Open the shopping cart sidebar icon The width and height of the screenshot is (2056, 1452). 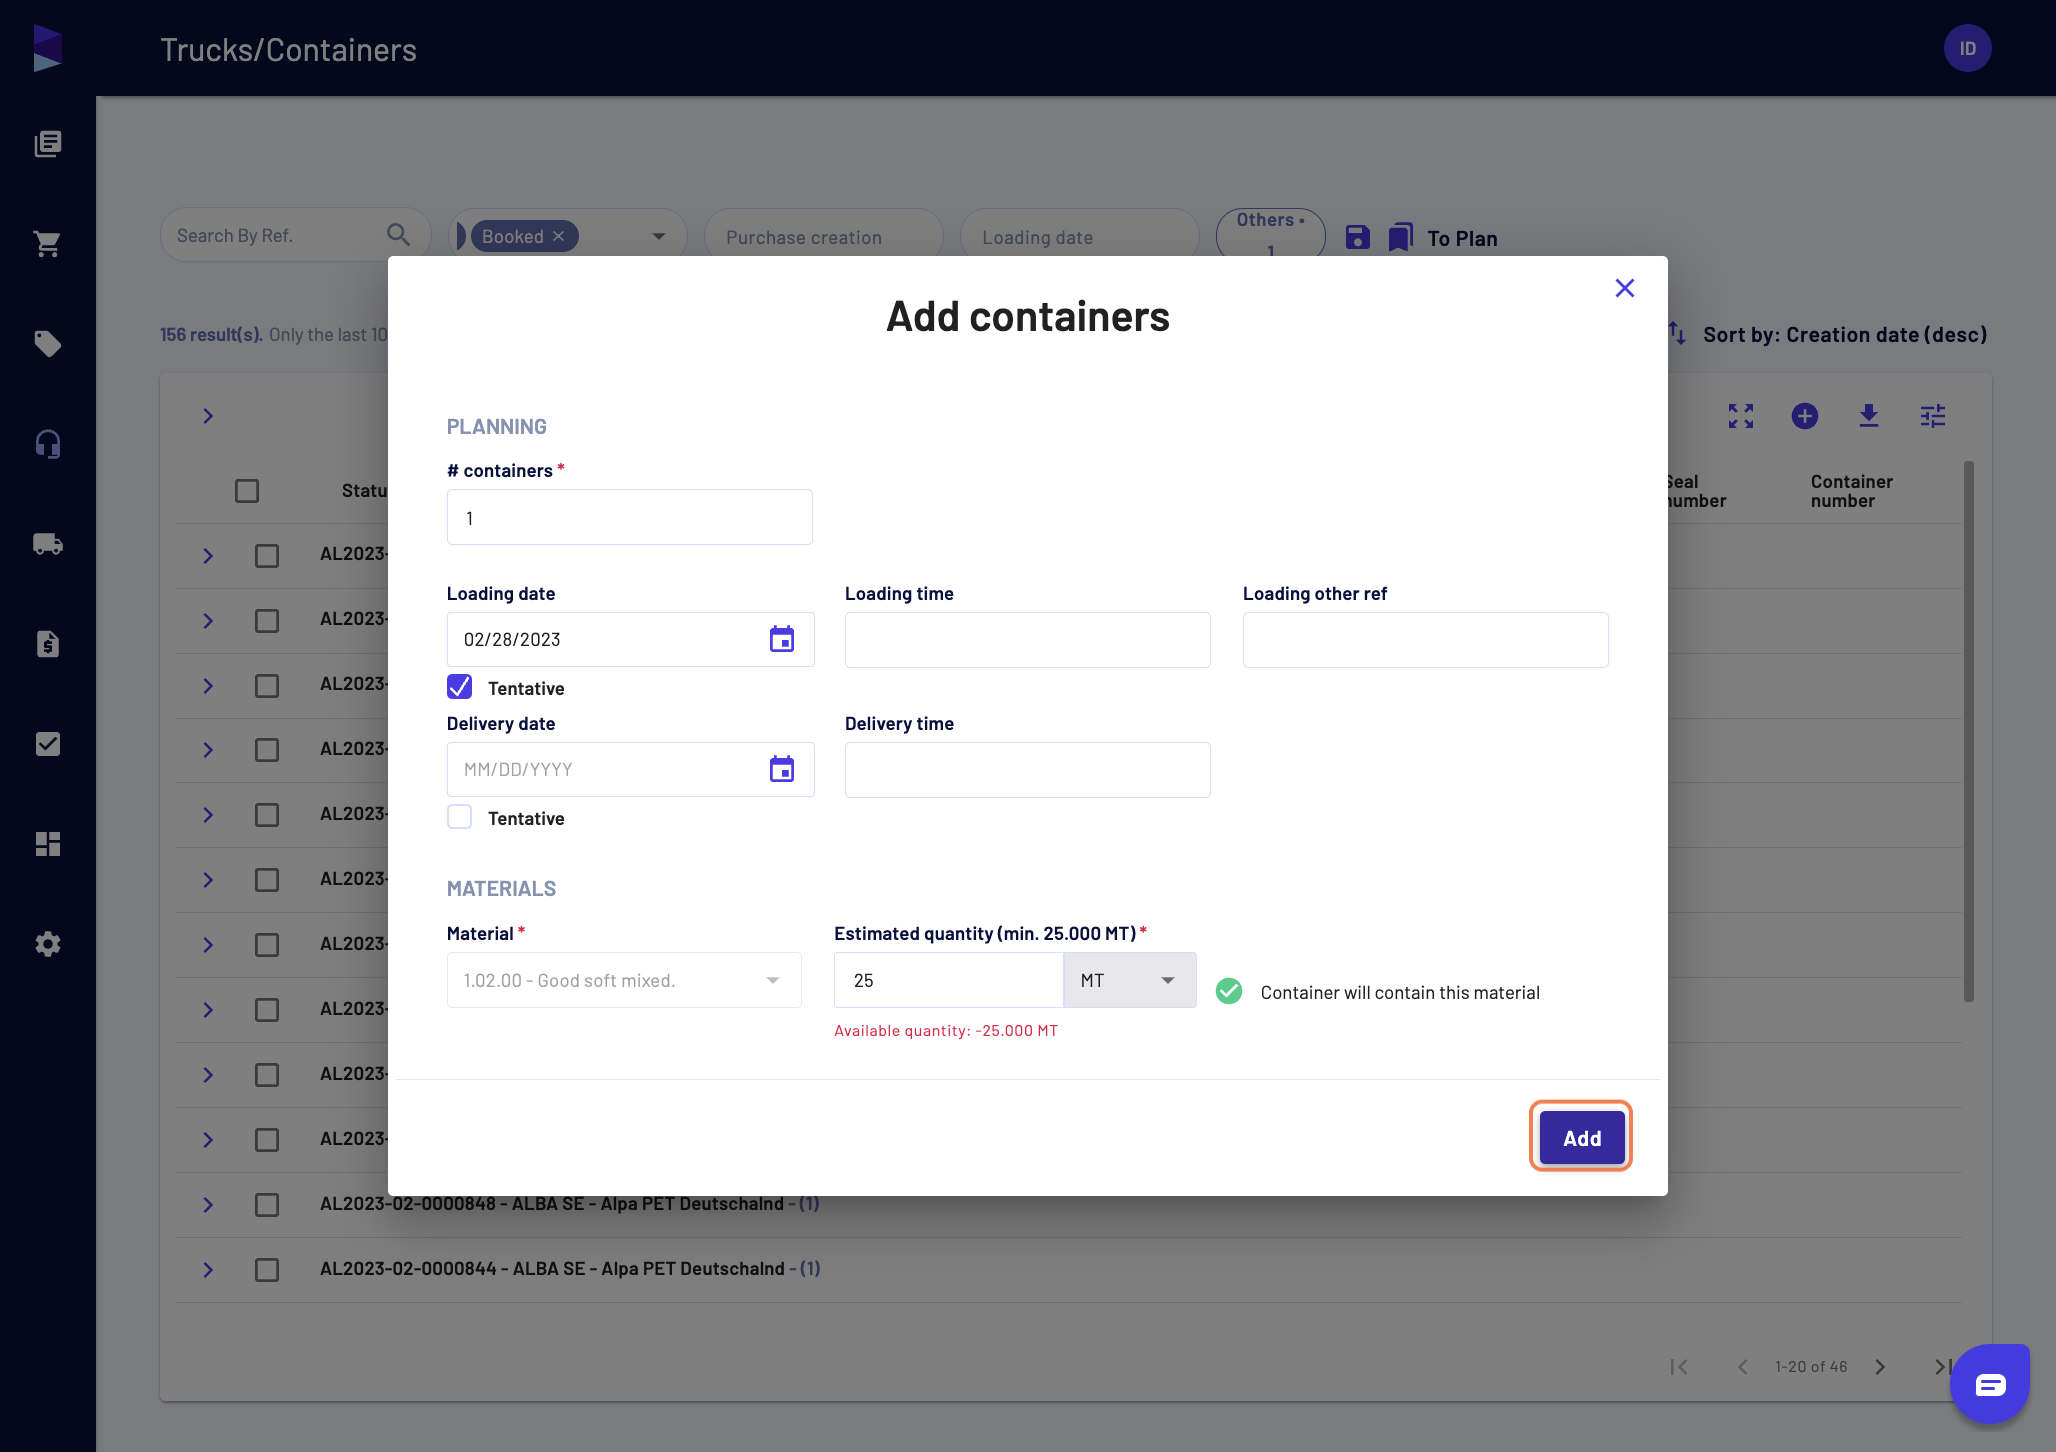click(48, 244)
